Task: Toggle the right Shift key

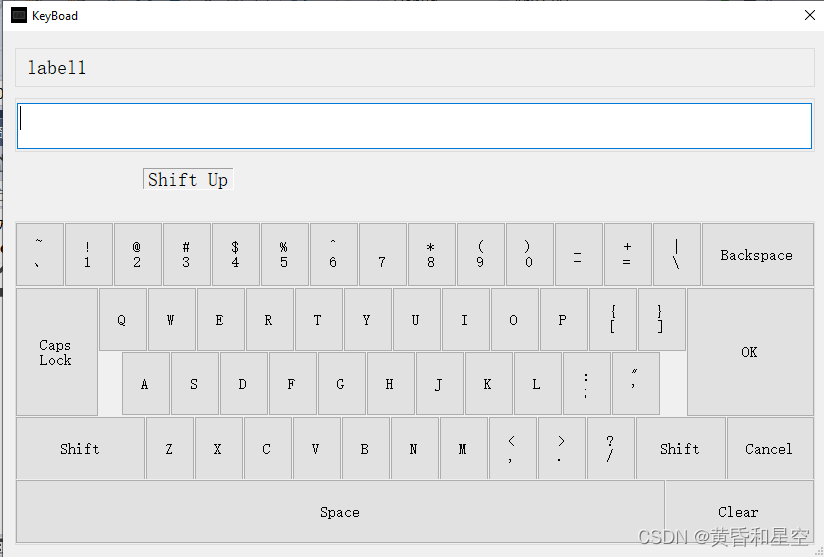Action: 680,448
